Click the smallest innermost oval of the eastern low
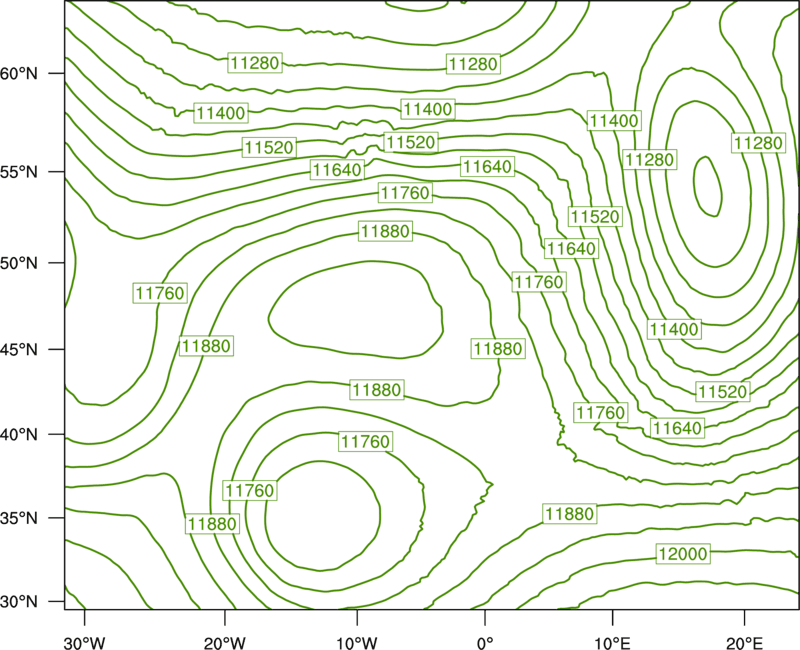The height and width of the screenshot is (650, 800). click(707, 186)
